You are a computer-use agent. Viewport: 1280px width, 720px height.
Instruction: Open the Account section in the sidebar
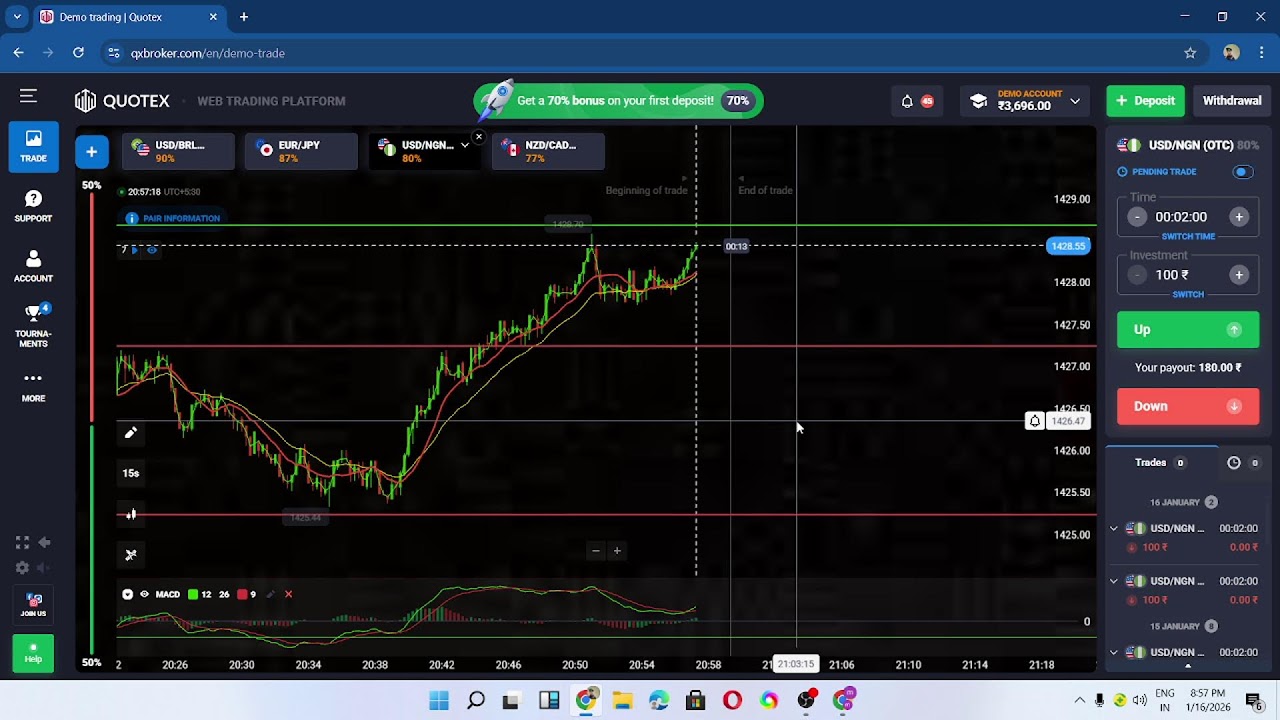pyautogui.click(x=33, y=266)
